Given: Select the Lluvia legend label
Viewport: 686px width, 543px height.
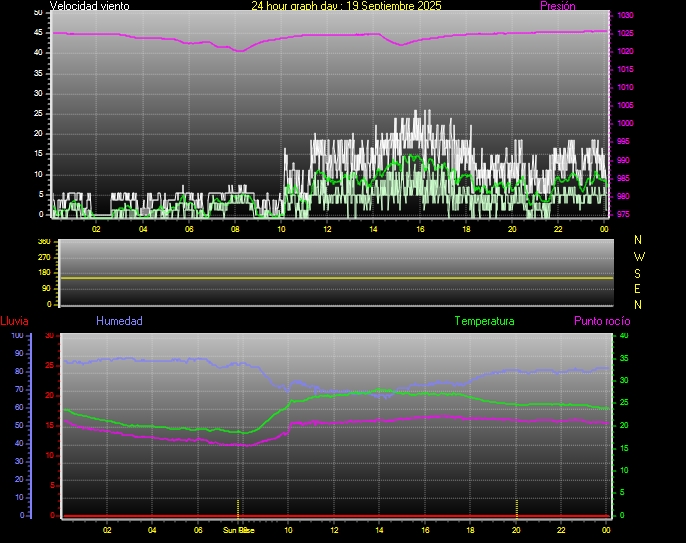Looking at the screenshot, I should click(x=14, y=321).
